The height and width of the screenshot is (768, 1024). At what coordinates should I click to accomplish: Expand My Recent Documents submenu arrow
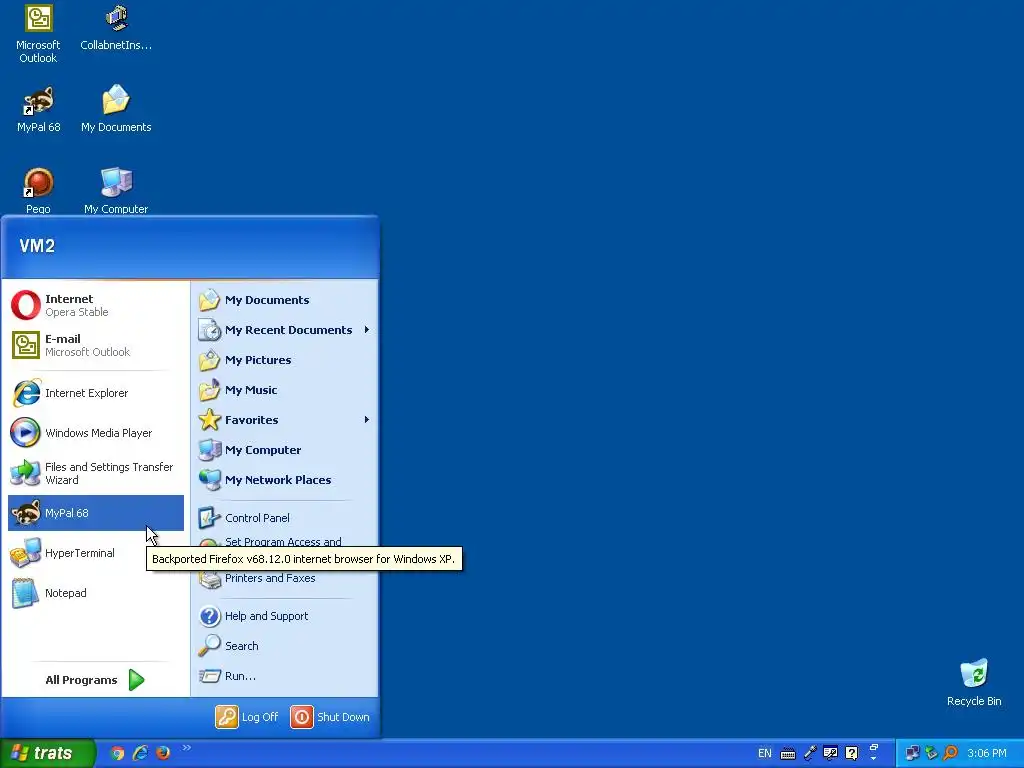pos(367,330)
